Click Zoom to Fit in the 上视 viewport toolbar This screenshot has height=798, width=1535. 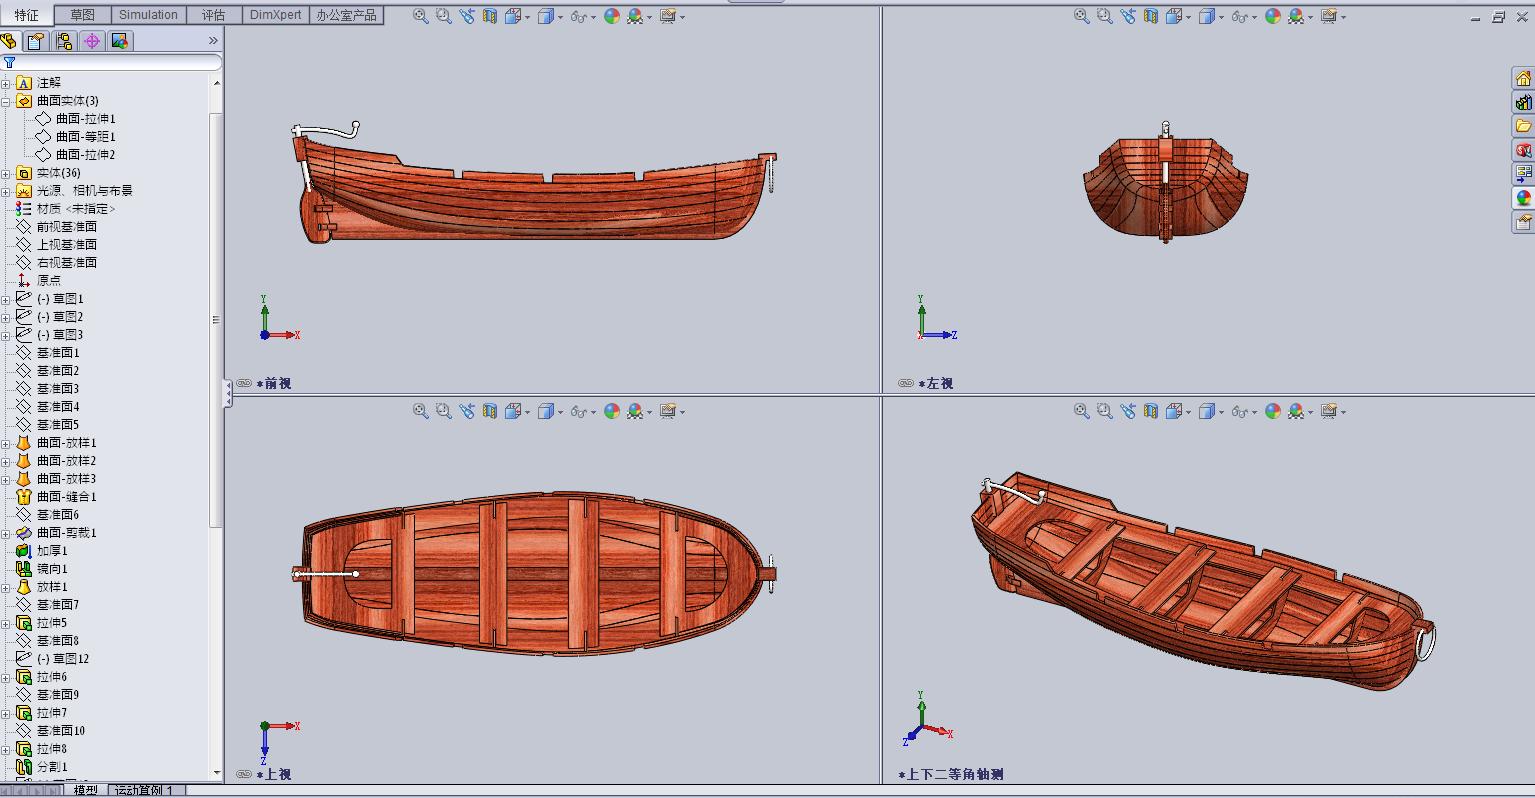(x=421, y=411)
